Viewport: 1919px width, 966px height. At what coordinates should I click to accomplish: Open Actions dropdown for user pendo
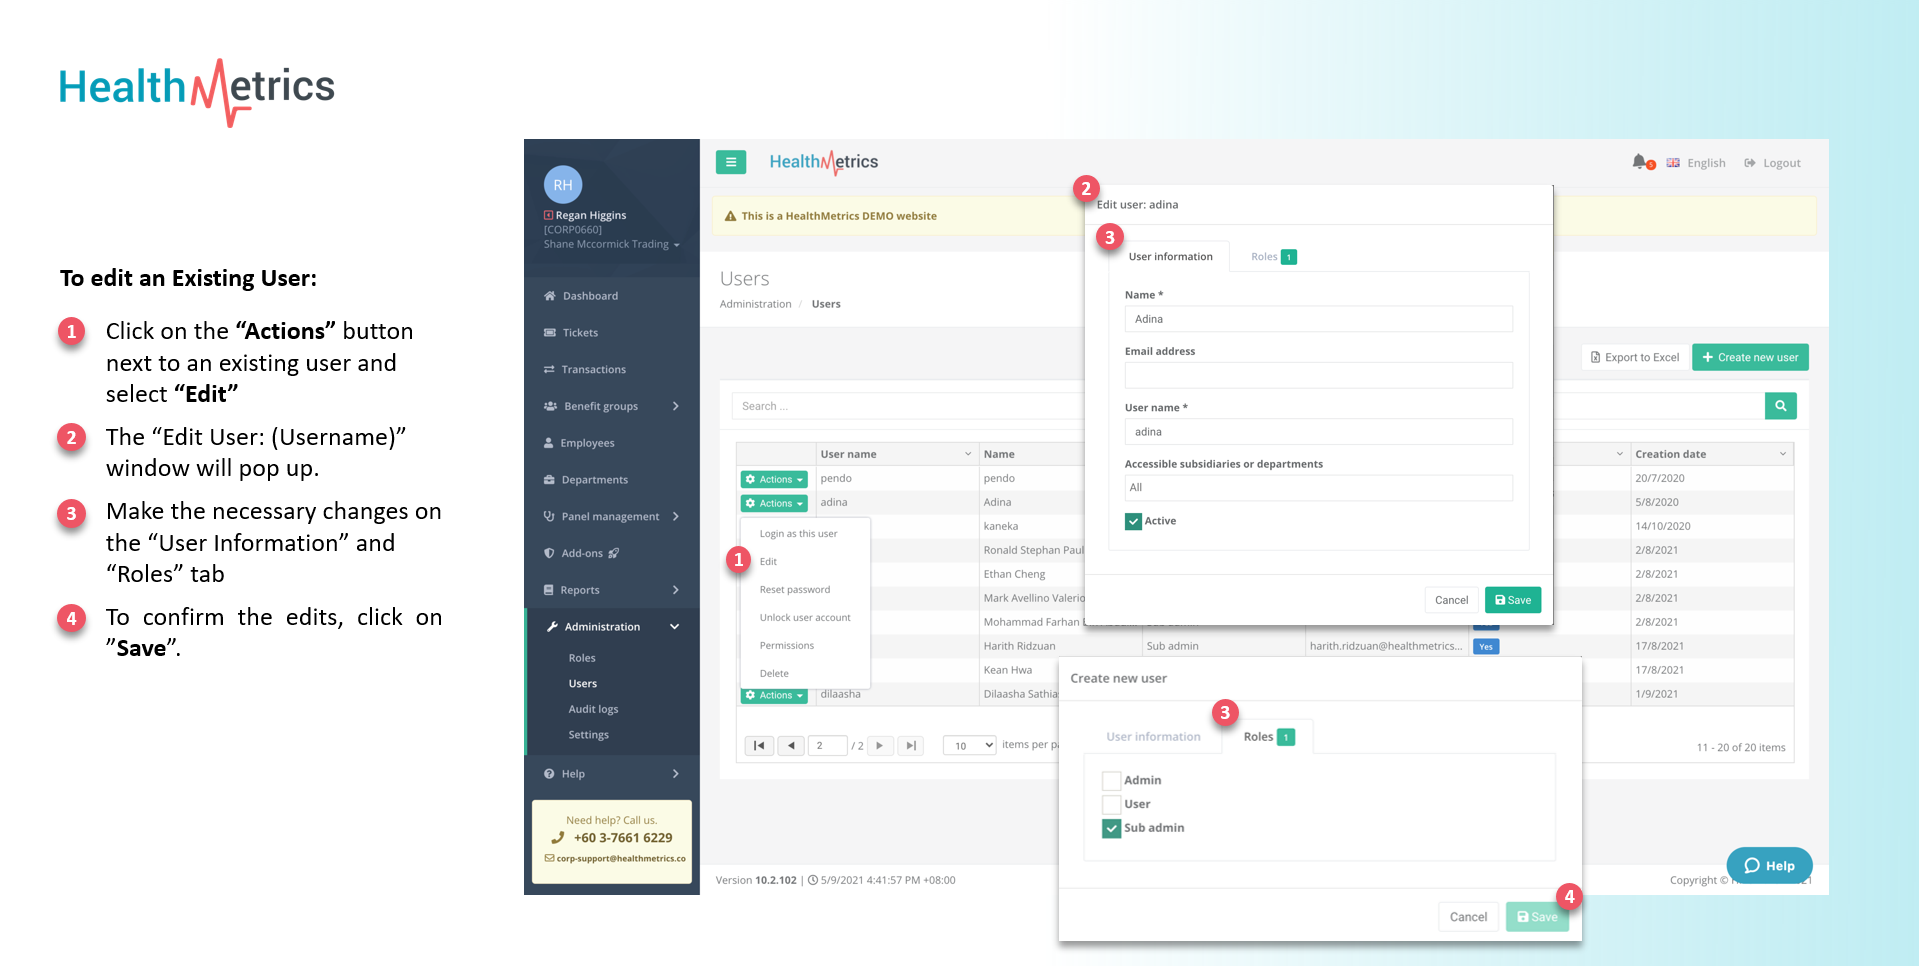click(x=774, y=480)
